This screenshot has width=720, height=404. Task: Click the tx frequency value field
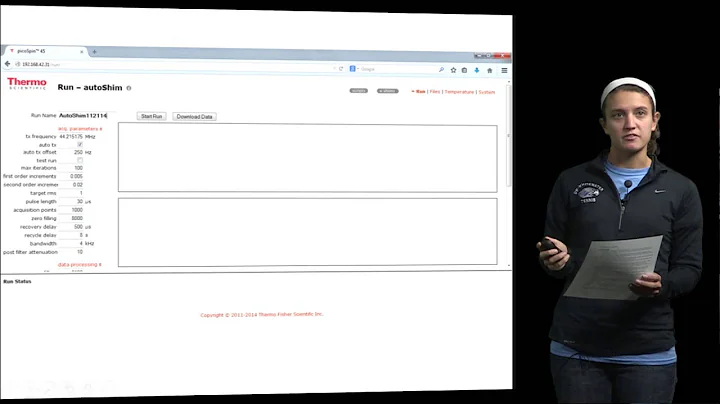click(x=71, y=136)
